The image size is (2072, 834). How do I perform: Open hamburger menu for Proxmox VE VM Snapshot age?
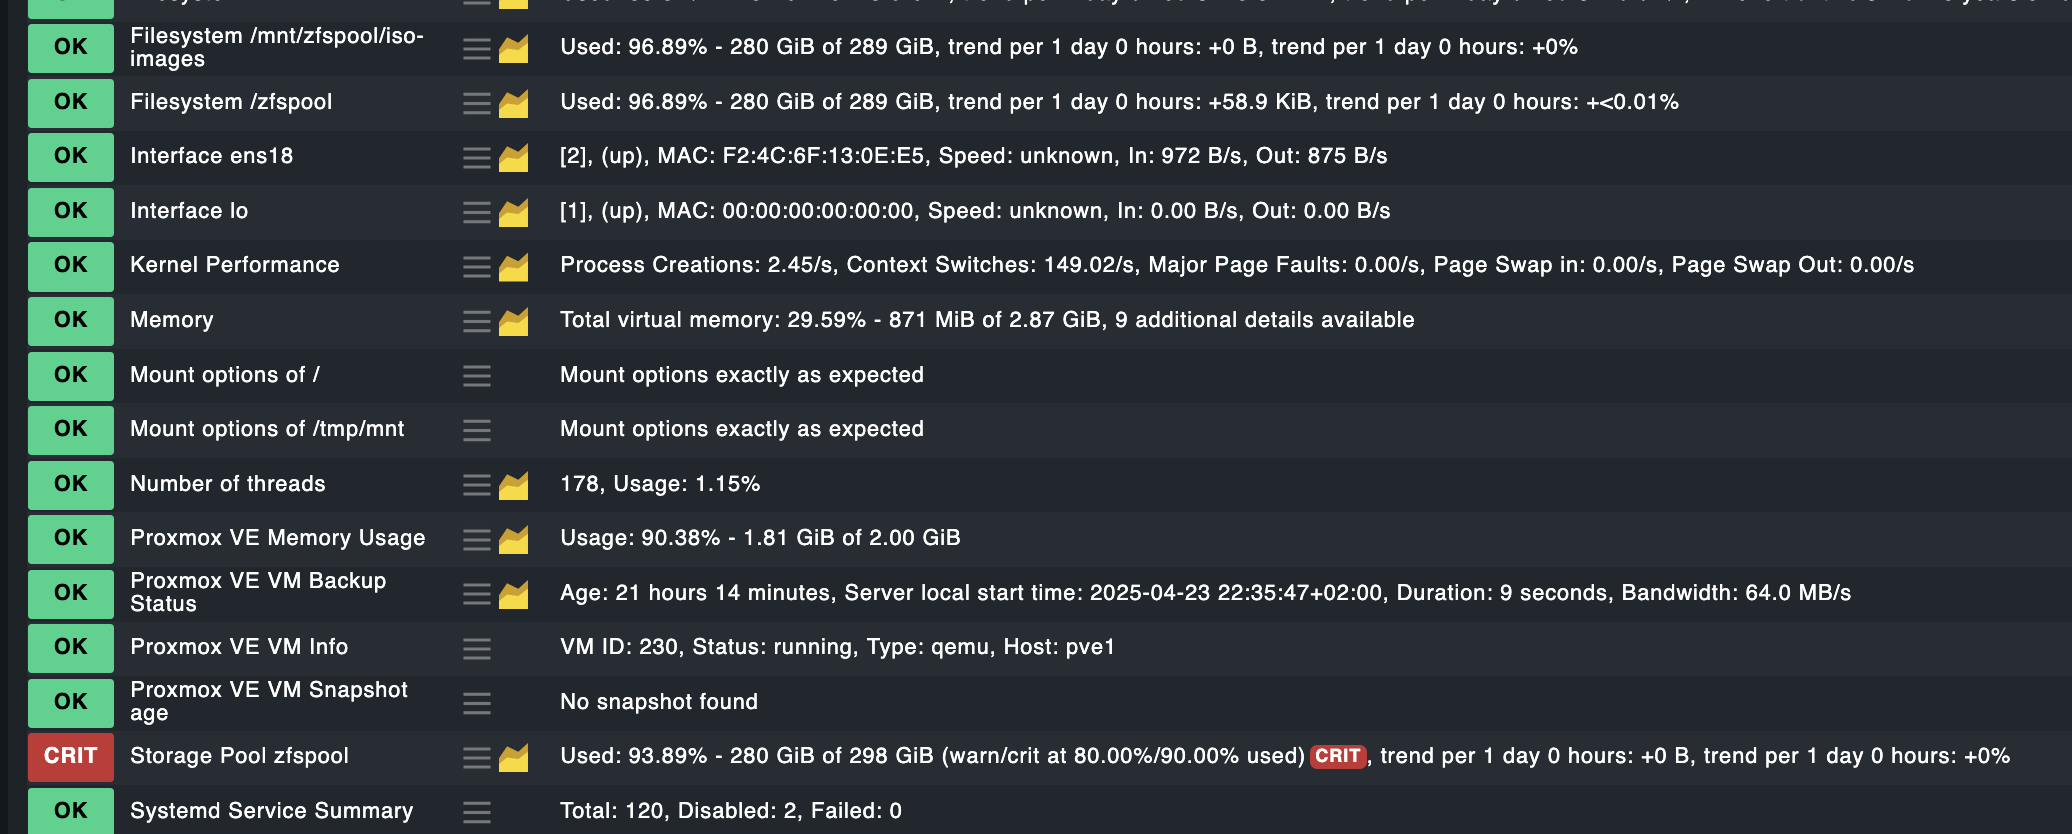(477, 704)
